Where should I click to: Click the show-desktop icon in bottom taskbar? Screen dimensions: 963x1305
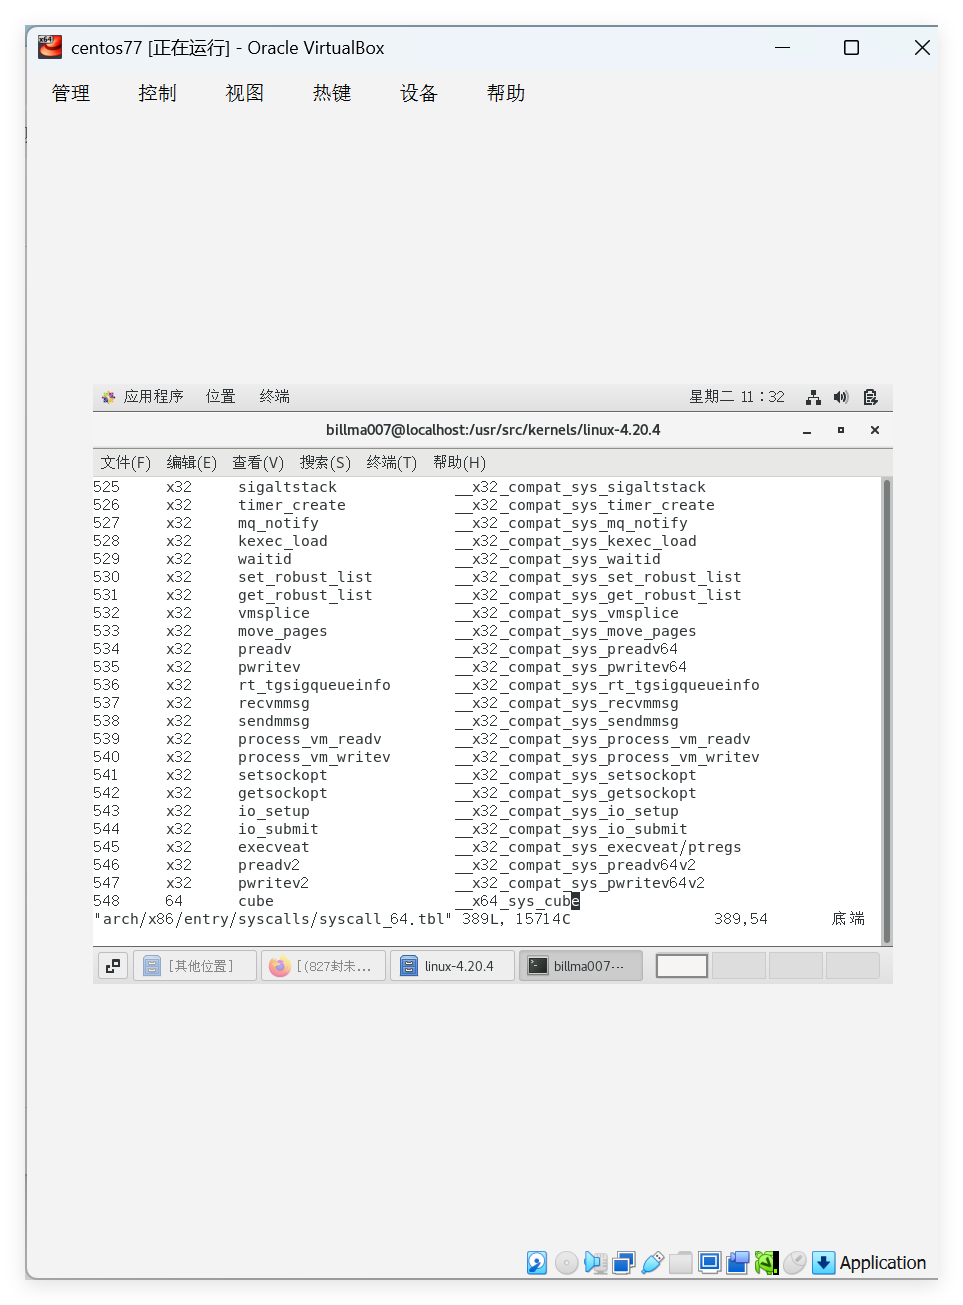[113, 966]
